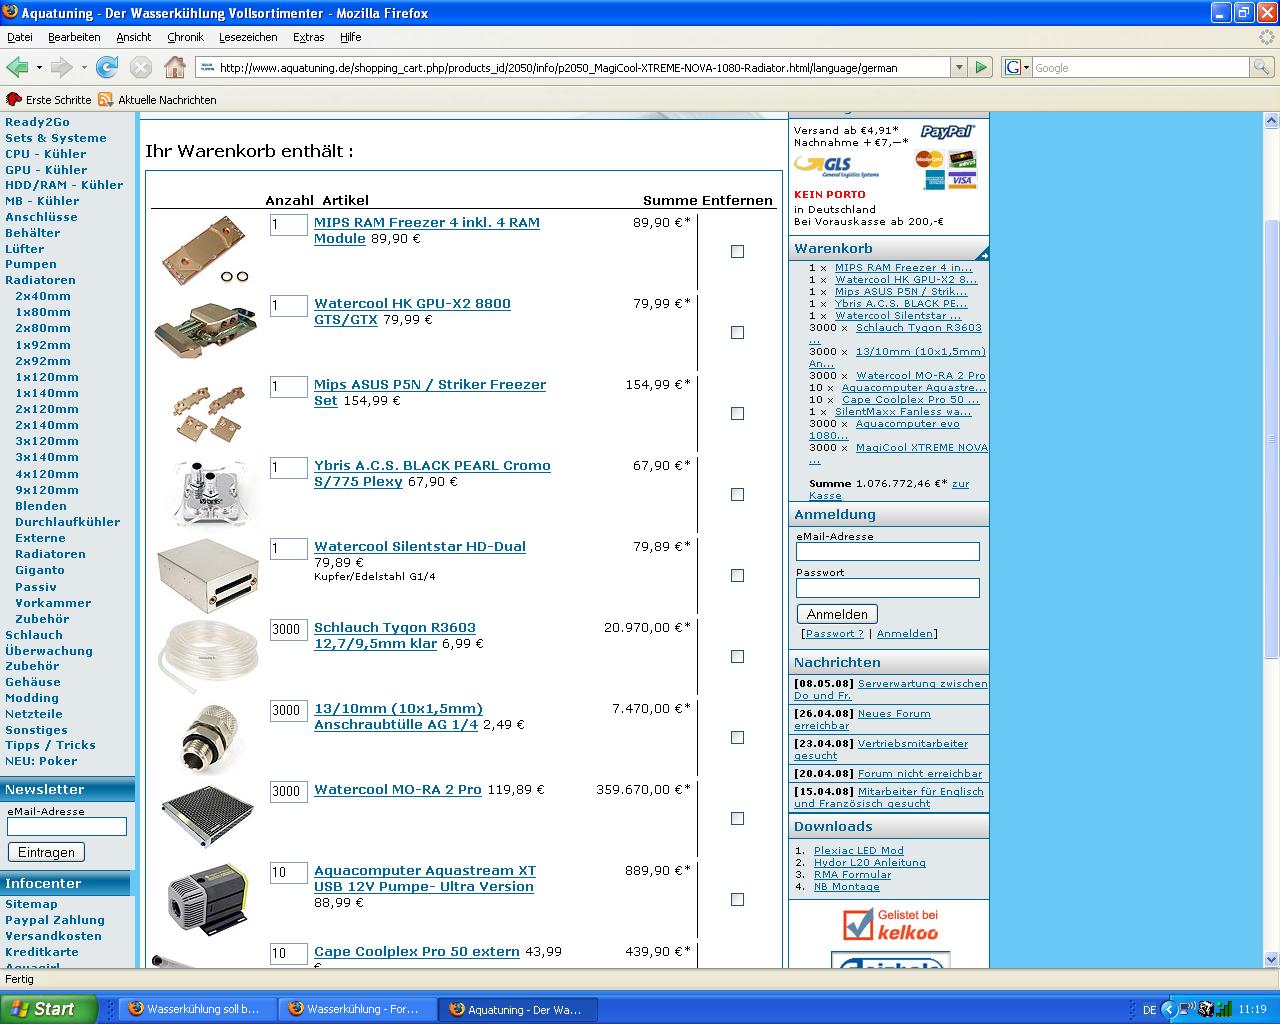The width and height of the screenshot is (1280, 1024).
Task: Open Hydor L20 Anleitung download link
Action: (869, 862)
